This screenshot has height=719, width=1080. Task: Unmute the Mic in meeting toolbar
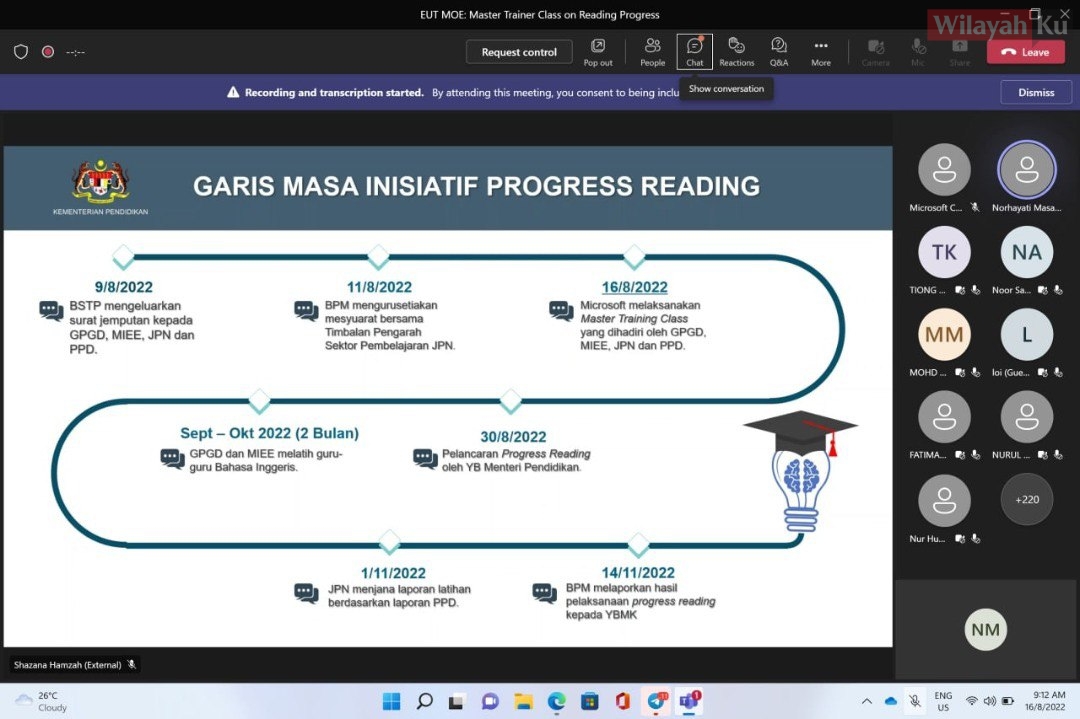click(x=918, y=51)
